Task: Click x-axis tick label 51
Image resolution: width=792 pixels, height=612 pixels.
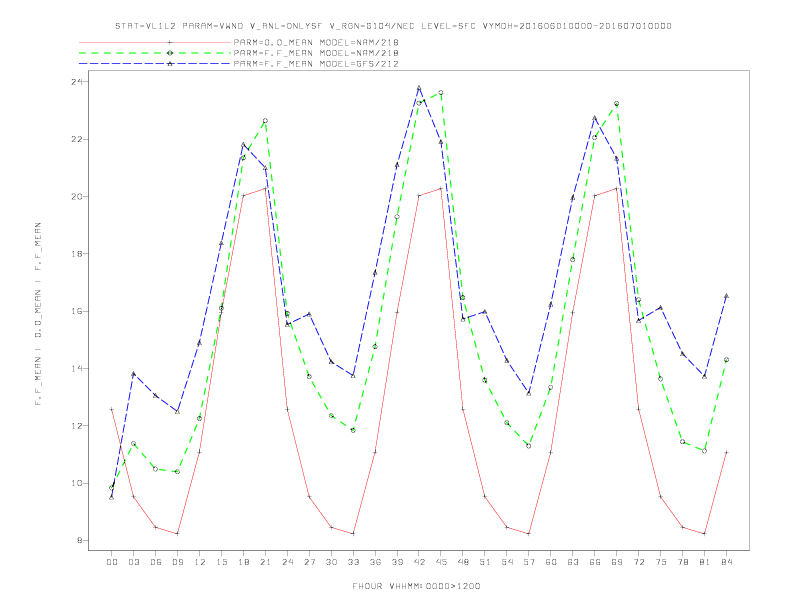Action: [x=485, y=562]
